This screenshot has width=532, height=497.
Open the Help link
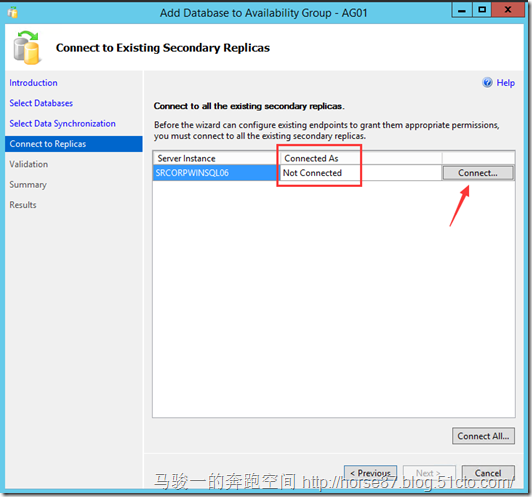505,83
